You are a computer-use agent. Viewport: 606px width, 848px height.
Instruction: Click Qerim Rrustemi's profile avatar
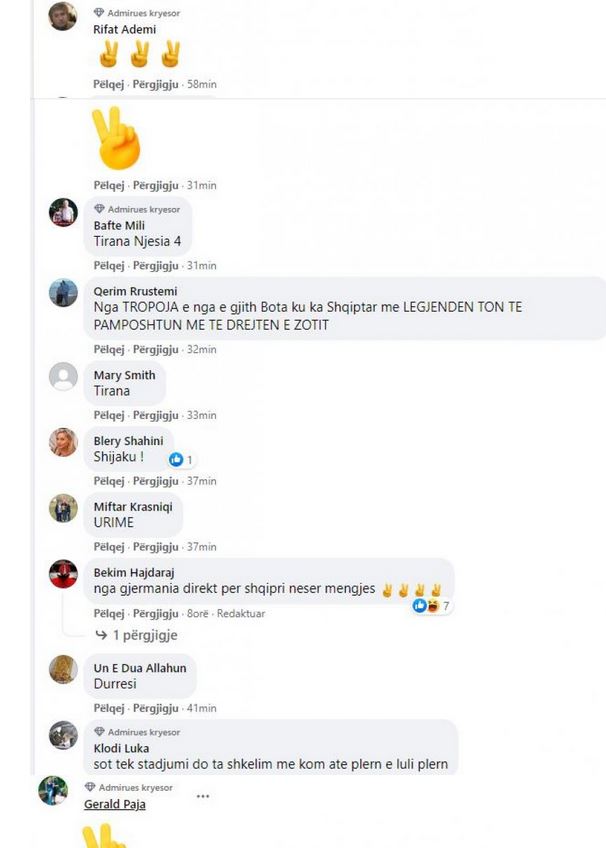coord(63,293)
